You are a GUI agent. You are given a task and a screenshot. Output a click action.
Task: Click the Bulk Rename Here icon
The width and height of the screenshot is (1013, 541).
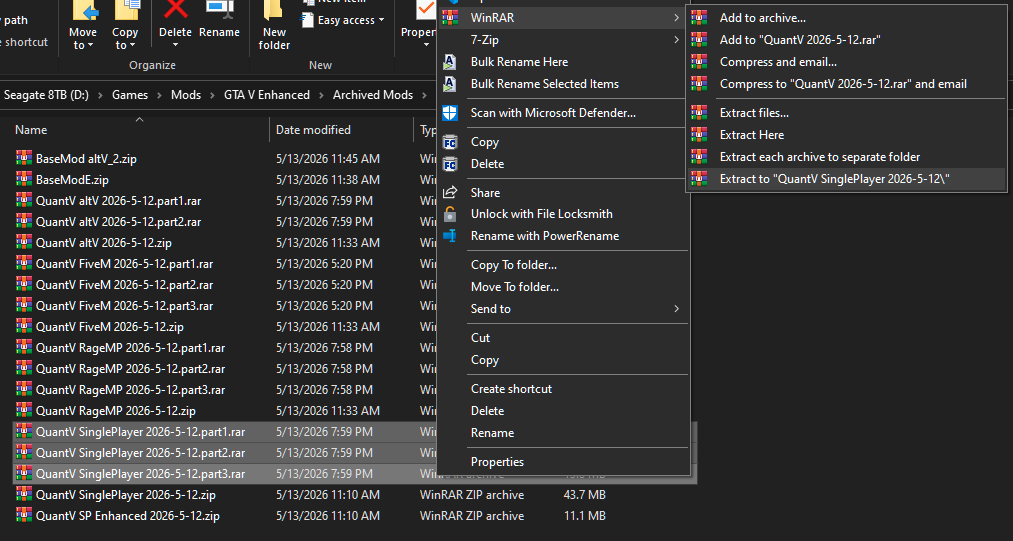[450, 62]
